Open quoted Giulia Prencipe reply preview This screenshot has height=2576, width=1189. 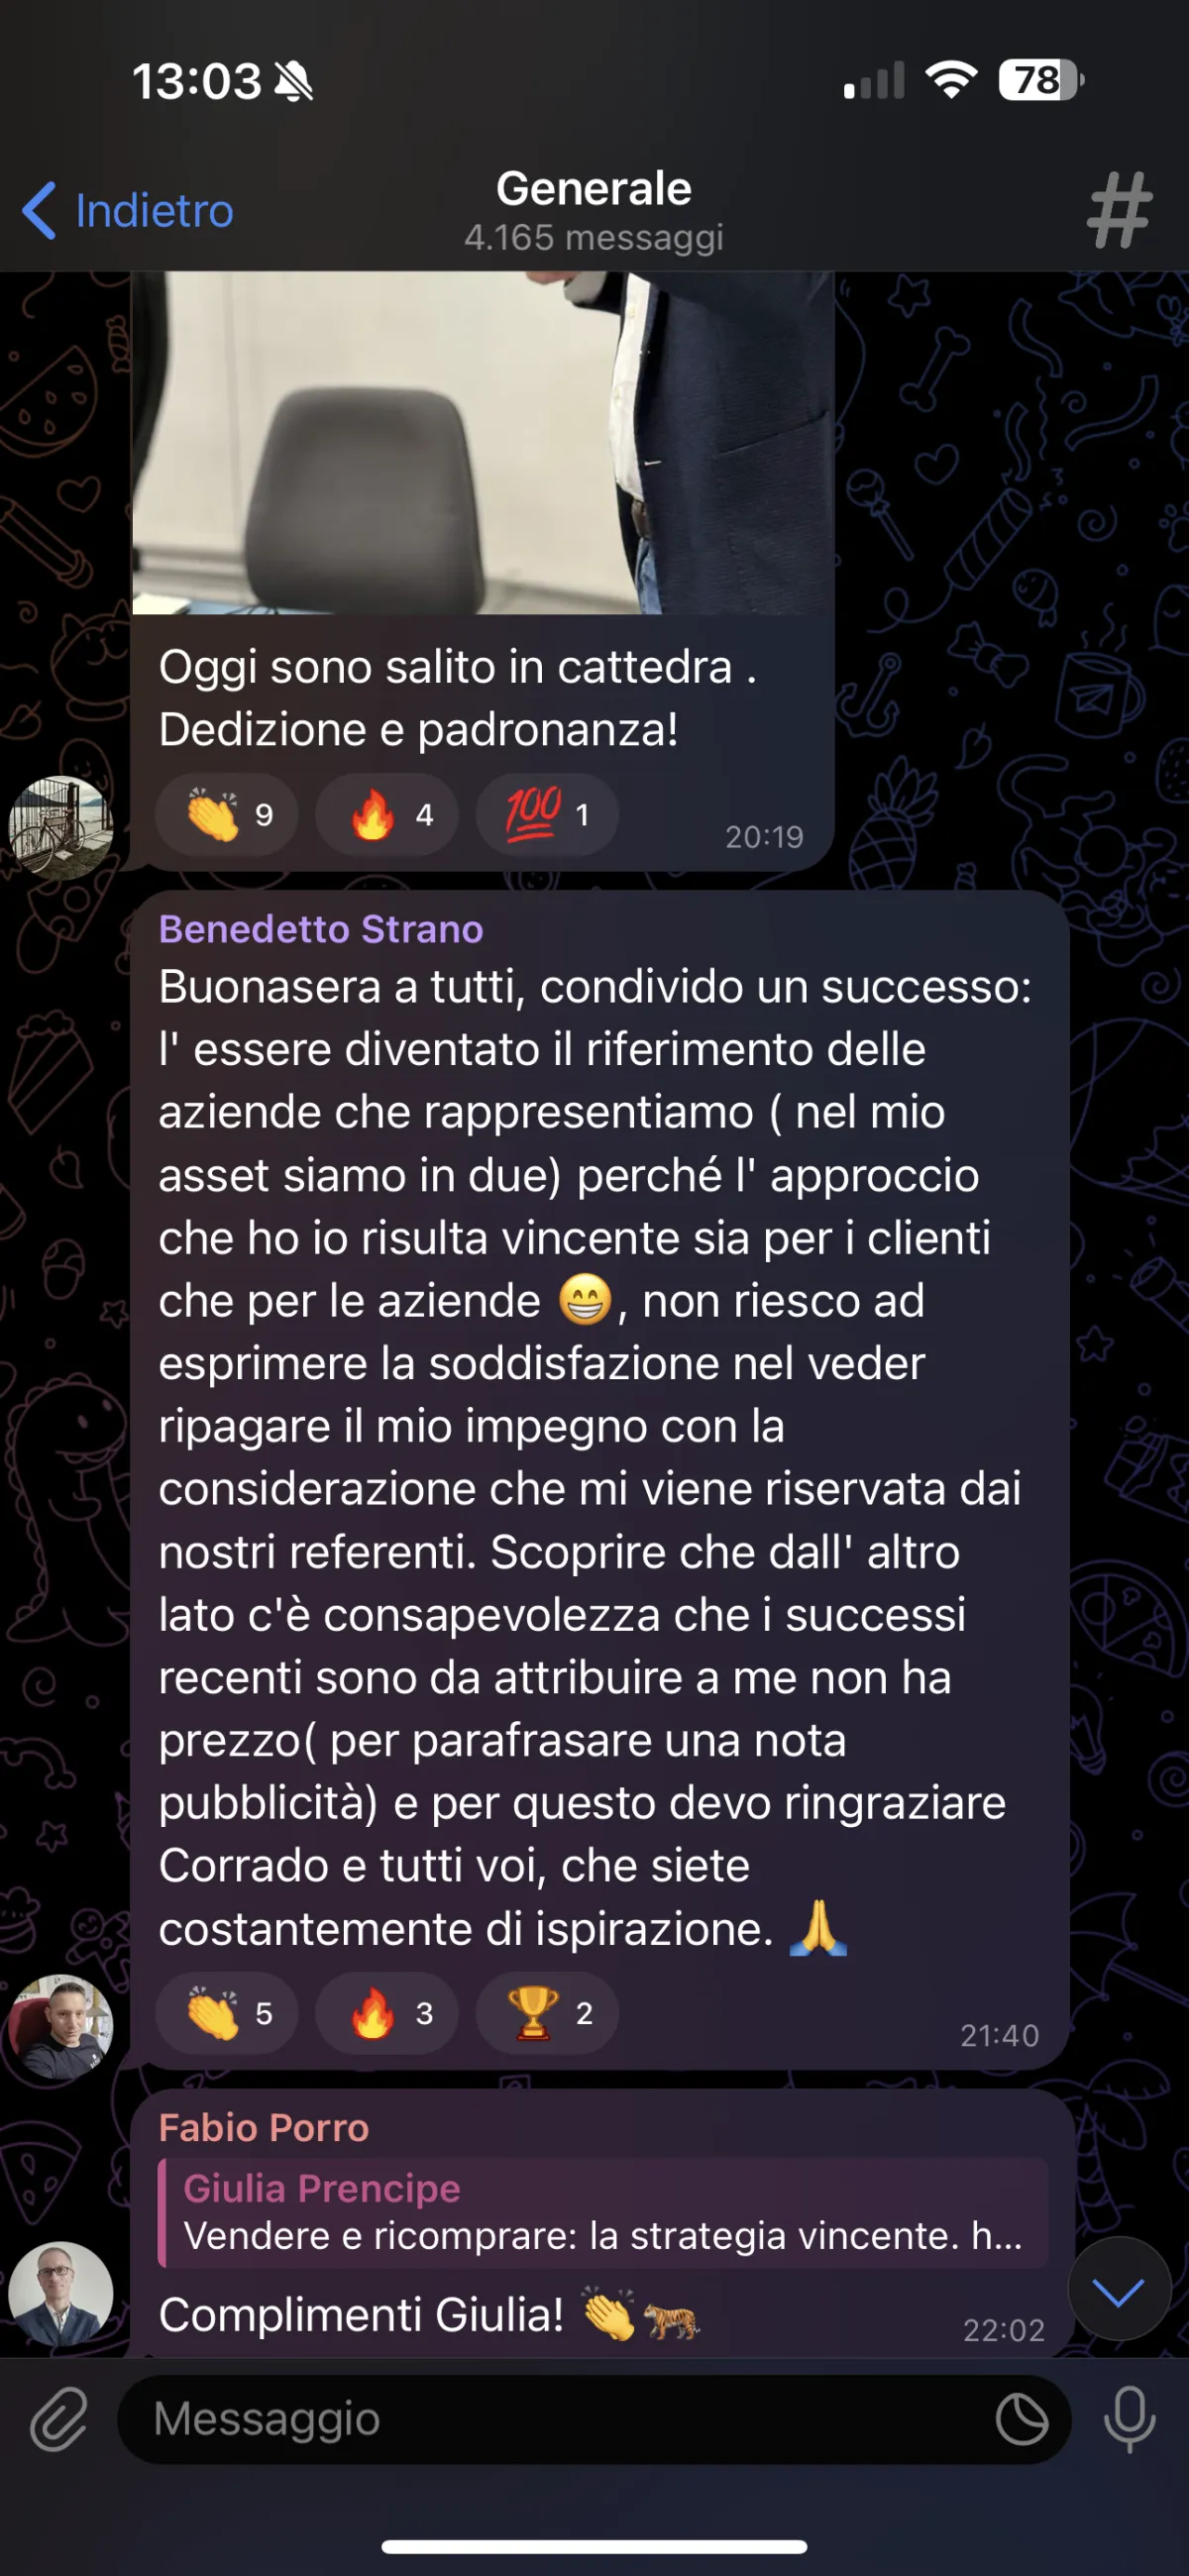point(603,2213)
